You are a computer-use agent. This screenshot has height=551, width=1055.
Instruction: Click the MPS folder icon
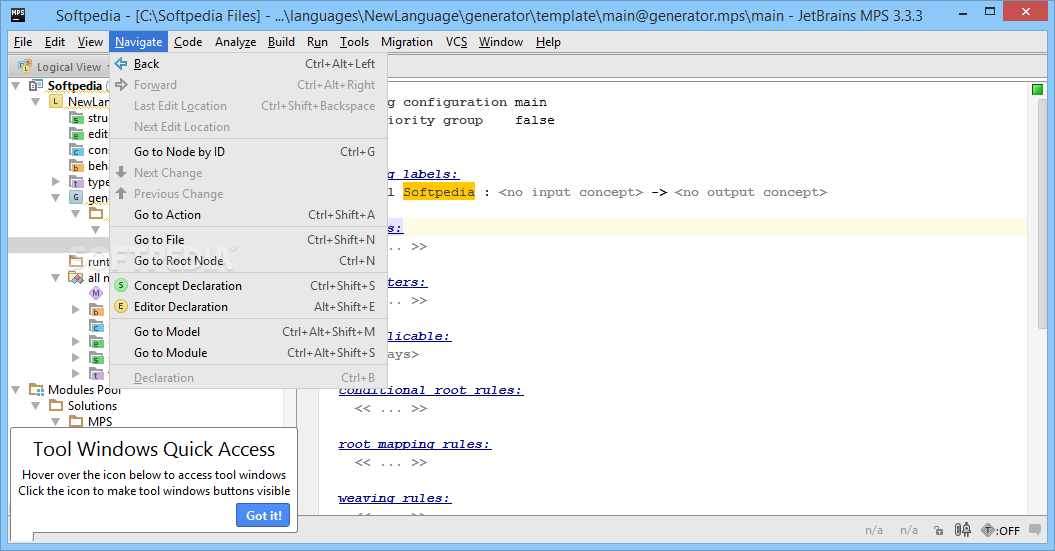coord(77,422)
